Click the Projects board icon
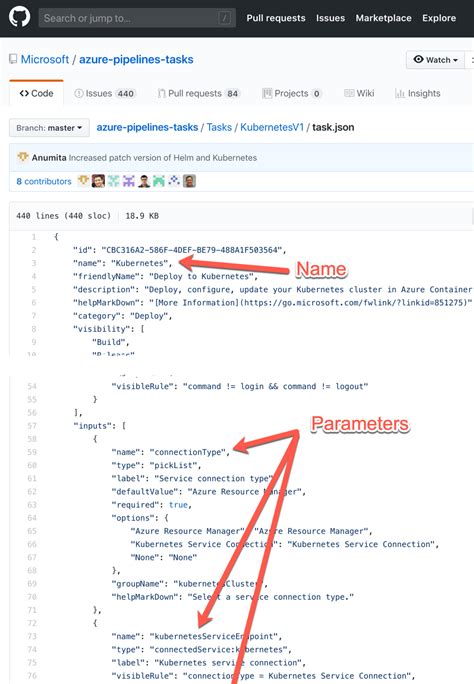Viewport: 474px width, 684px height. (267, 93)
